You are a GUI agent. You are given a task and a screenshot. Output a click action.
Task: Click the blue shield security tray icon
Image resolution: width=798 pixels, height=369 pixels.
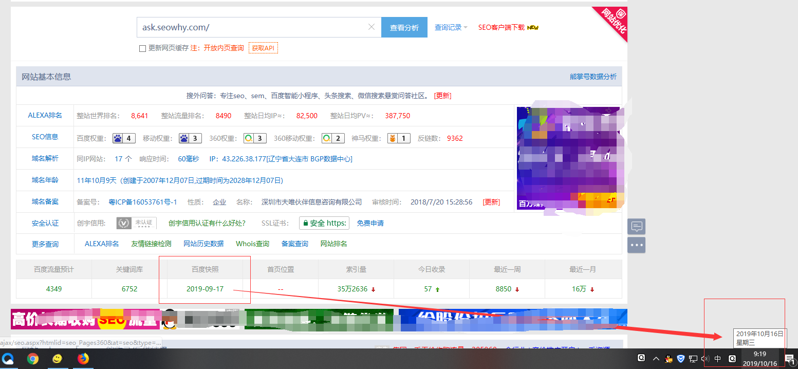(680, 359)
